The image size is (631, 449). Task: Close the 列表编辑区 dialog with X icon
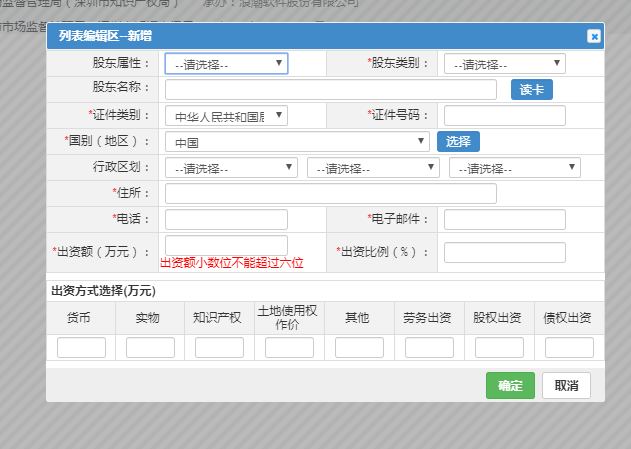(x=593, y=36)
